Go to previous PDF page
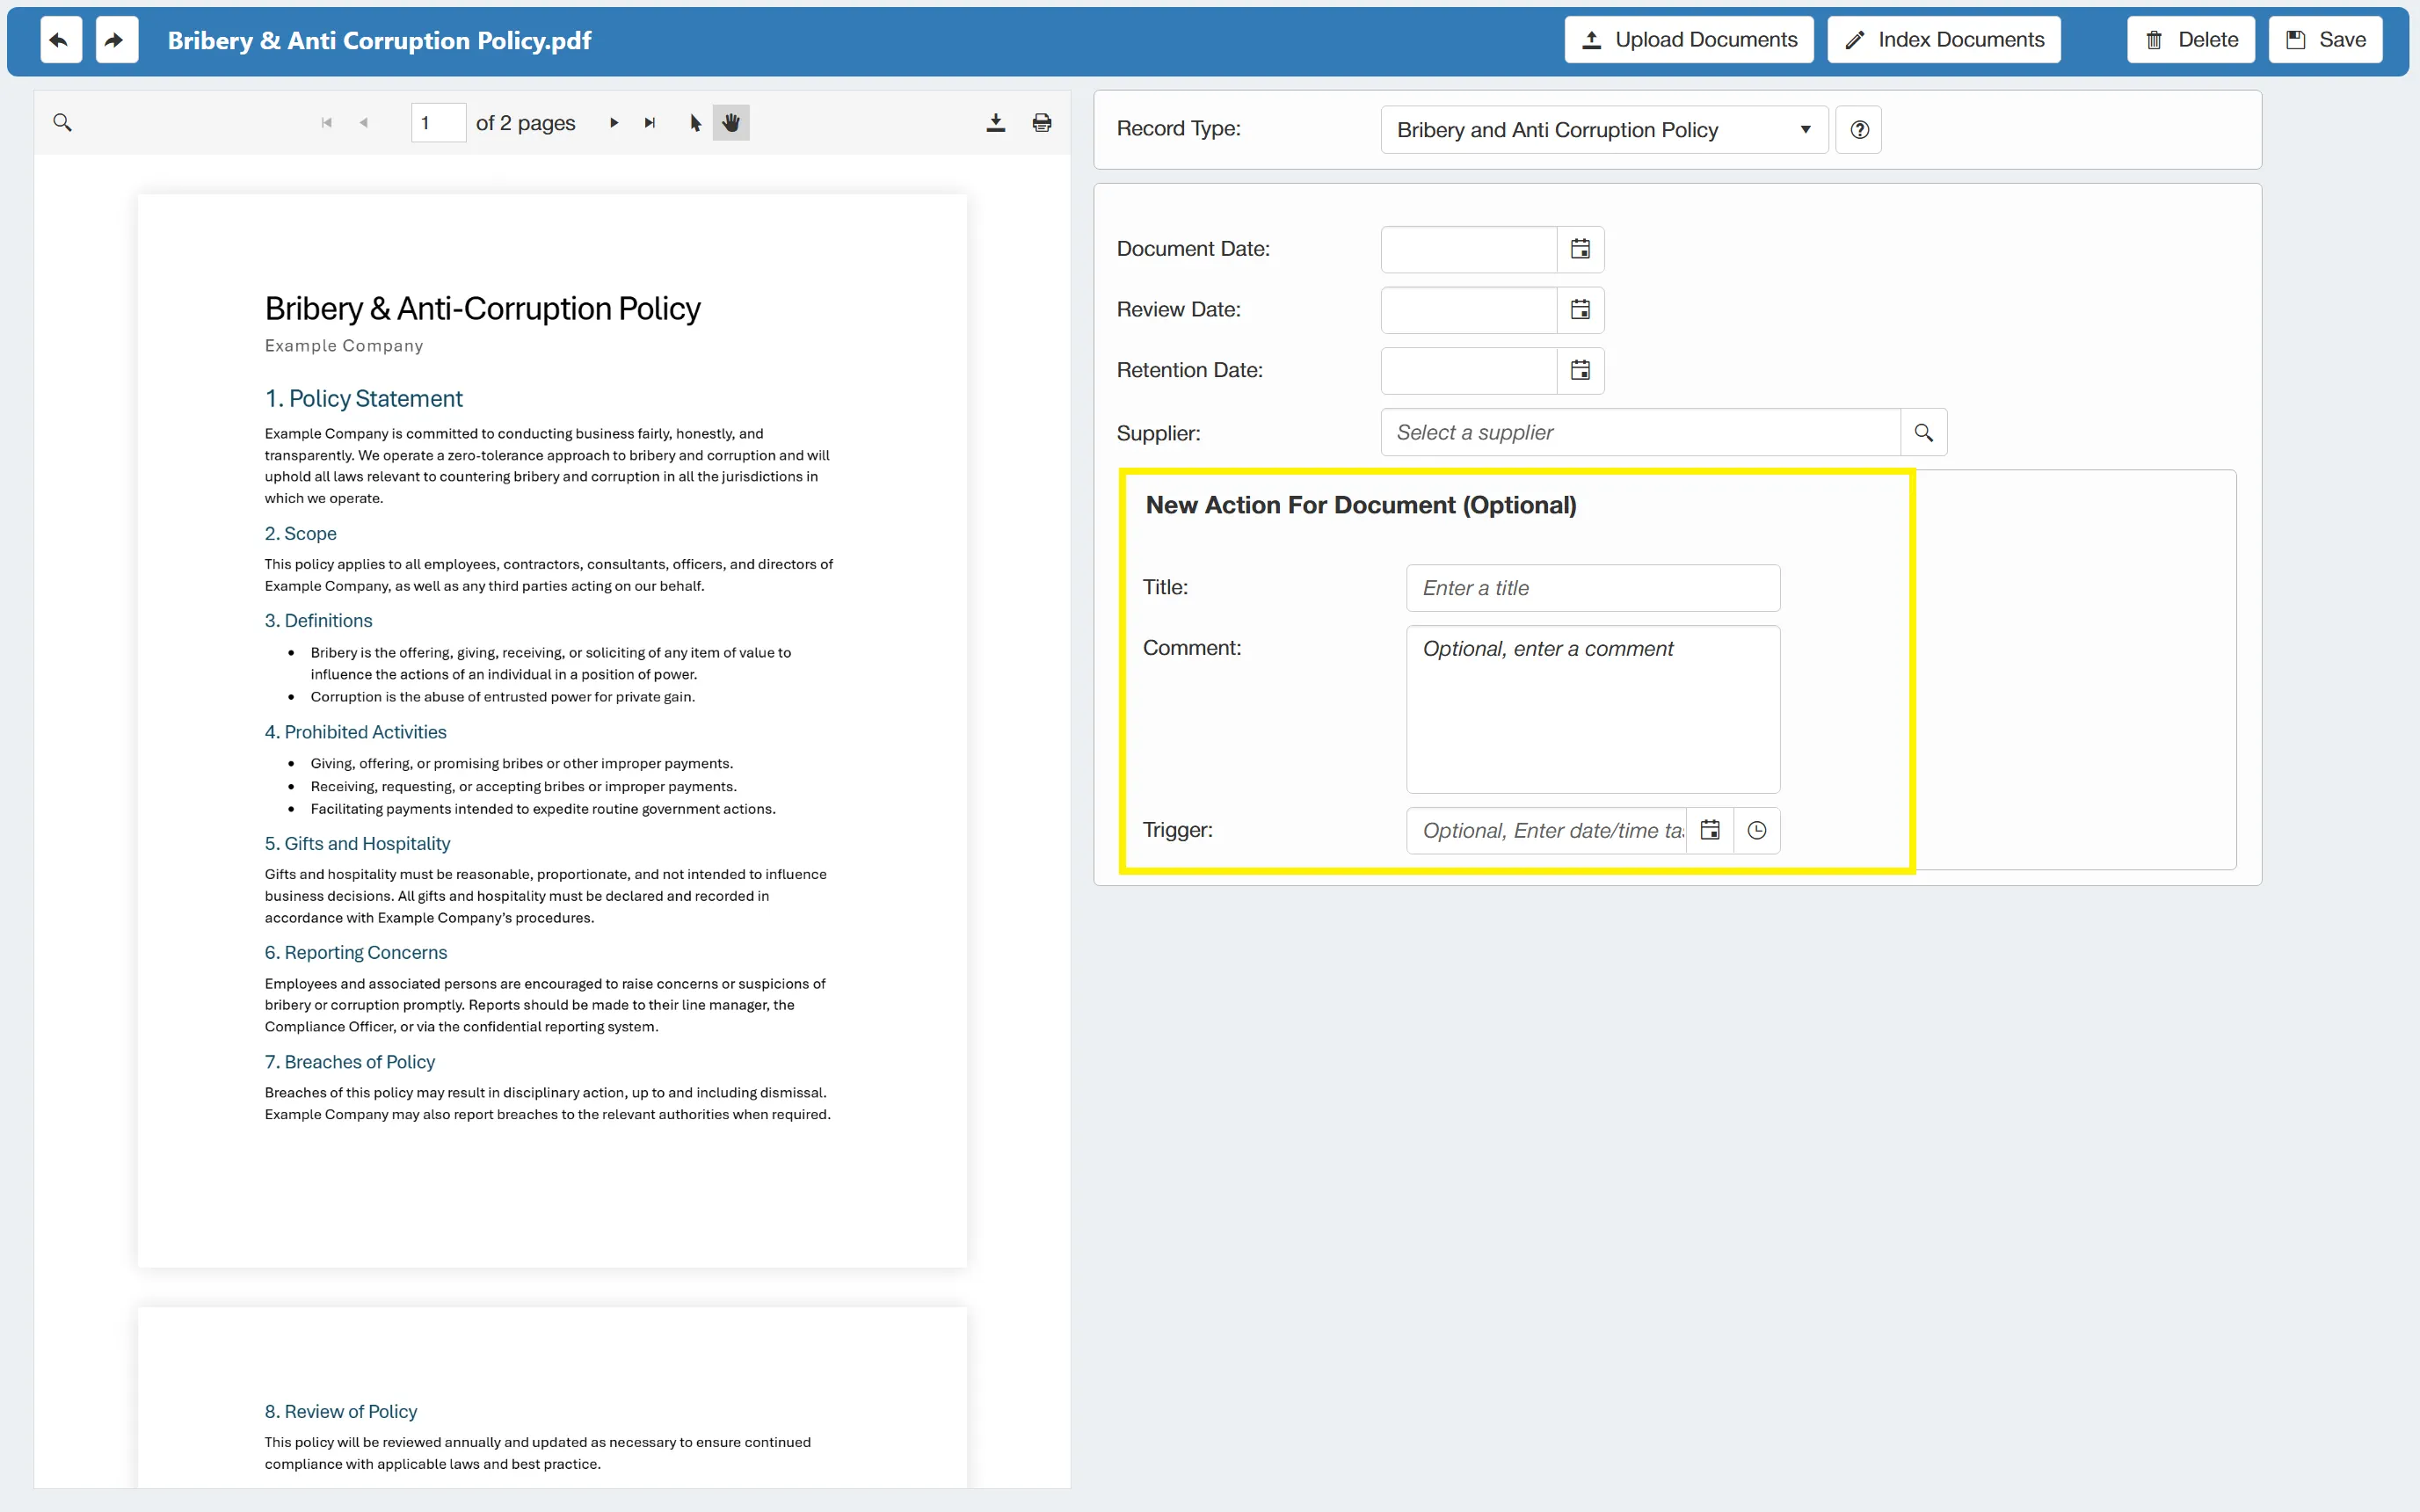2420x1512 pixels. (364, 122)
